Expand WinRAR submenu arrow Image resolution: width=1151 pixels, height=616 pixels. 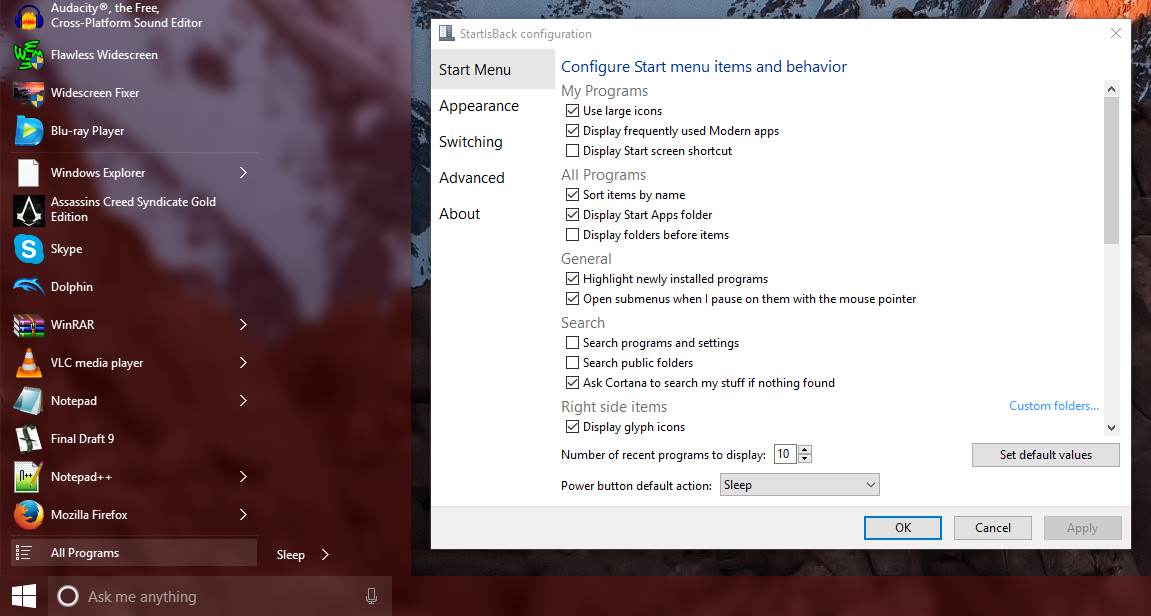(243, 325)
